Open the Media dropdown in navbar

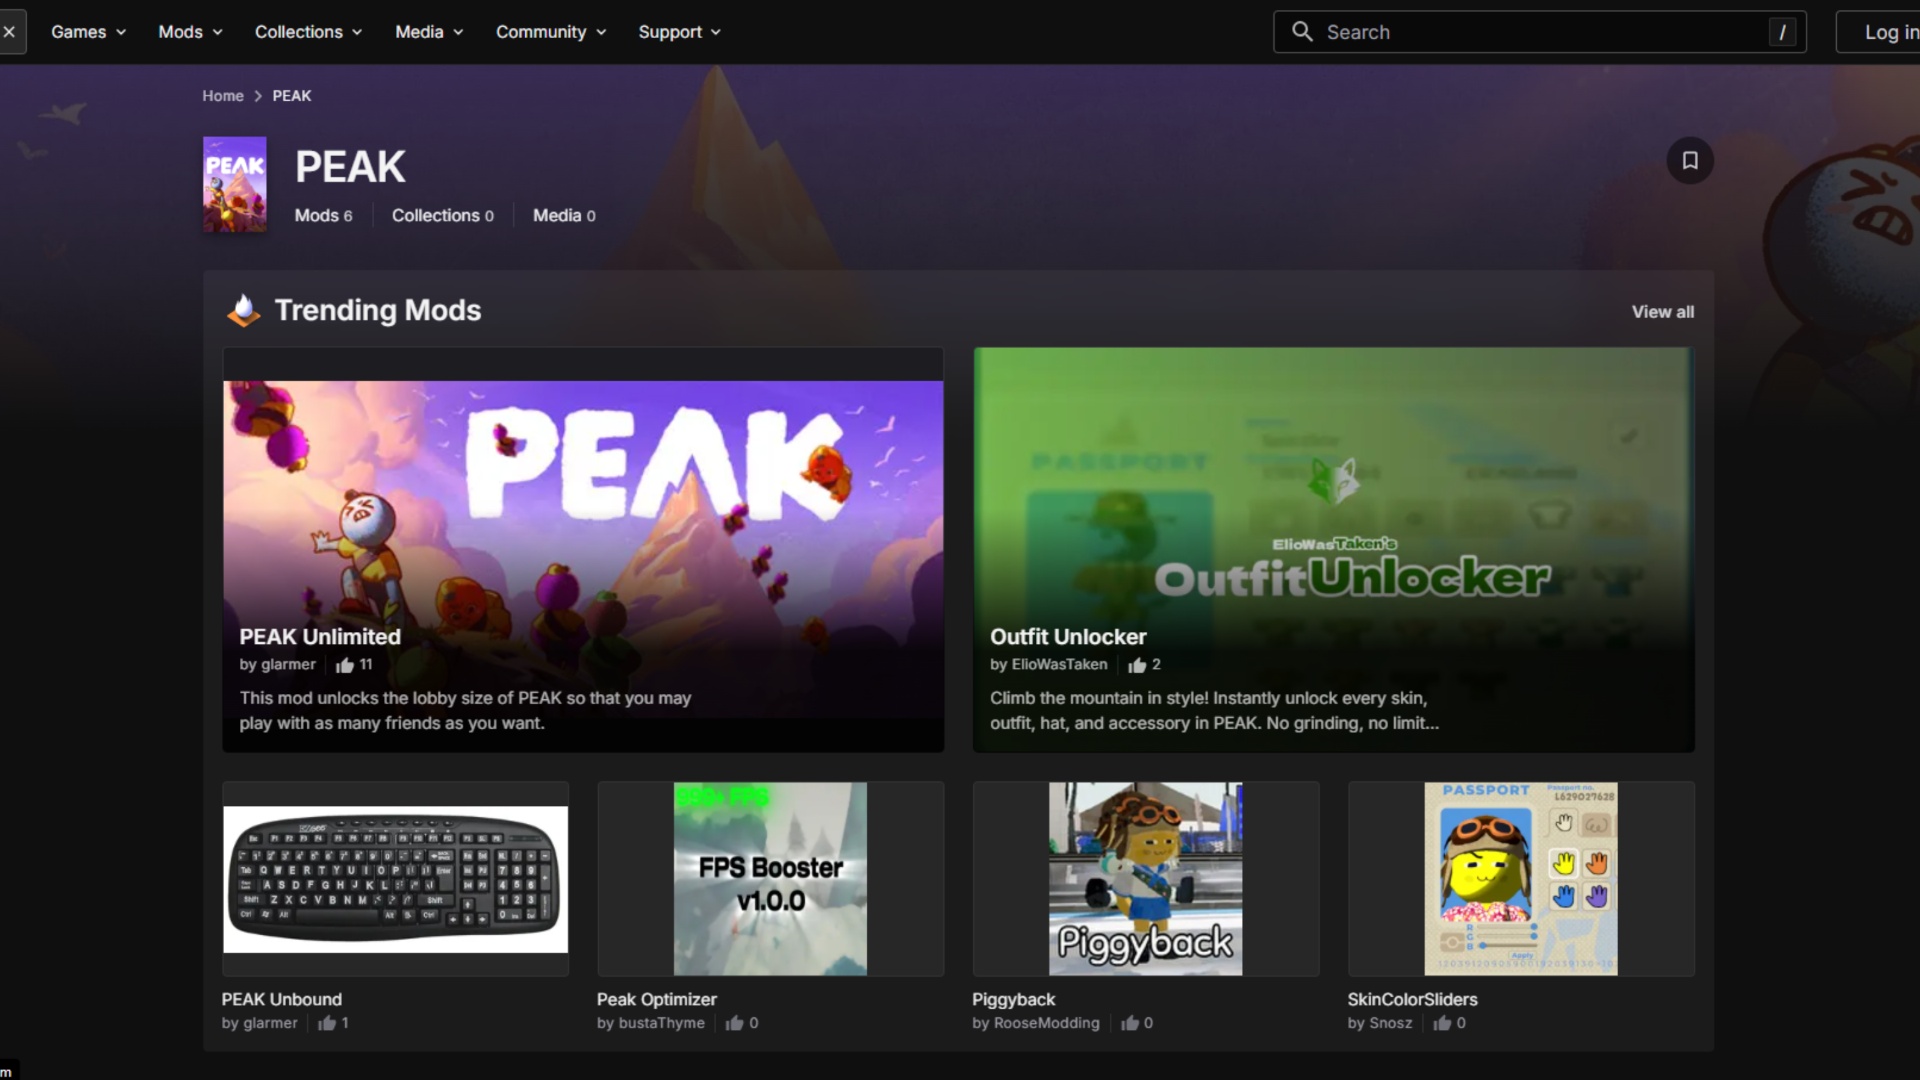click(x=430, y=32)
